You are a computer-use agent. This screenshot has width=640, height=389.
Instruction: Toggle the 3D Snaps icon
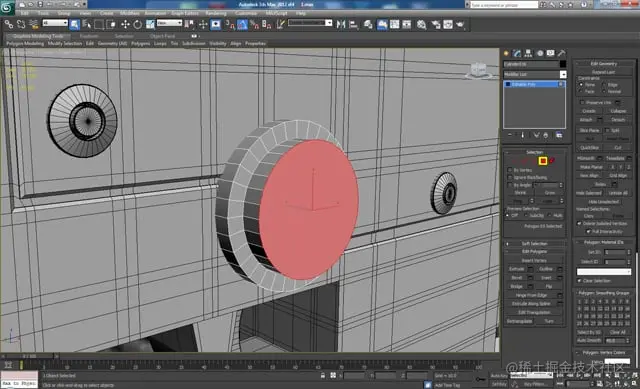coord(230,24)
